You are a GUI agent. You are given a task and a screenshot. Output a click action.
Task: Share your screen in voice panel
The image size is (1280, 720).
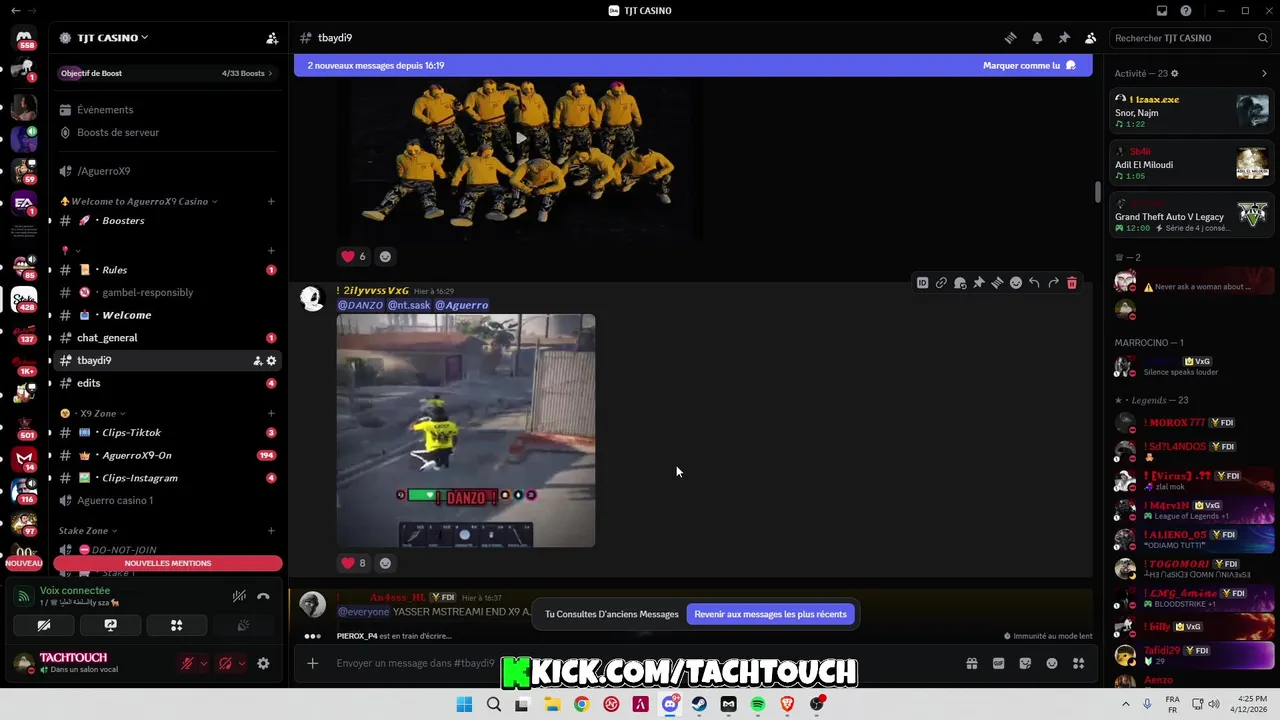coord(110,625)
